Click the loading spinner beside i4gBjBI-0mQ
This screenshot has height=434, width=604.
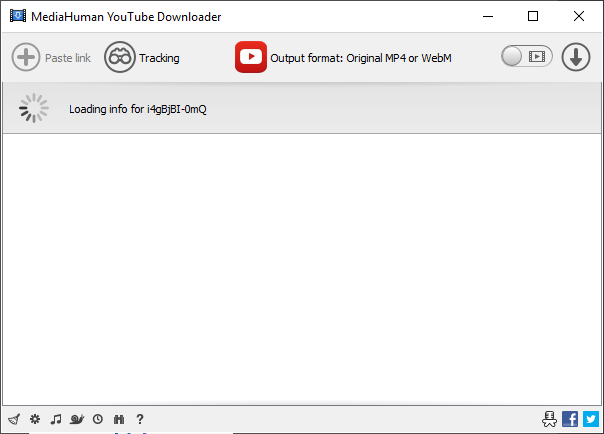[34, 108]
